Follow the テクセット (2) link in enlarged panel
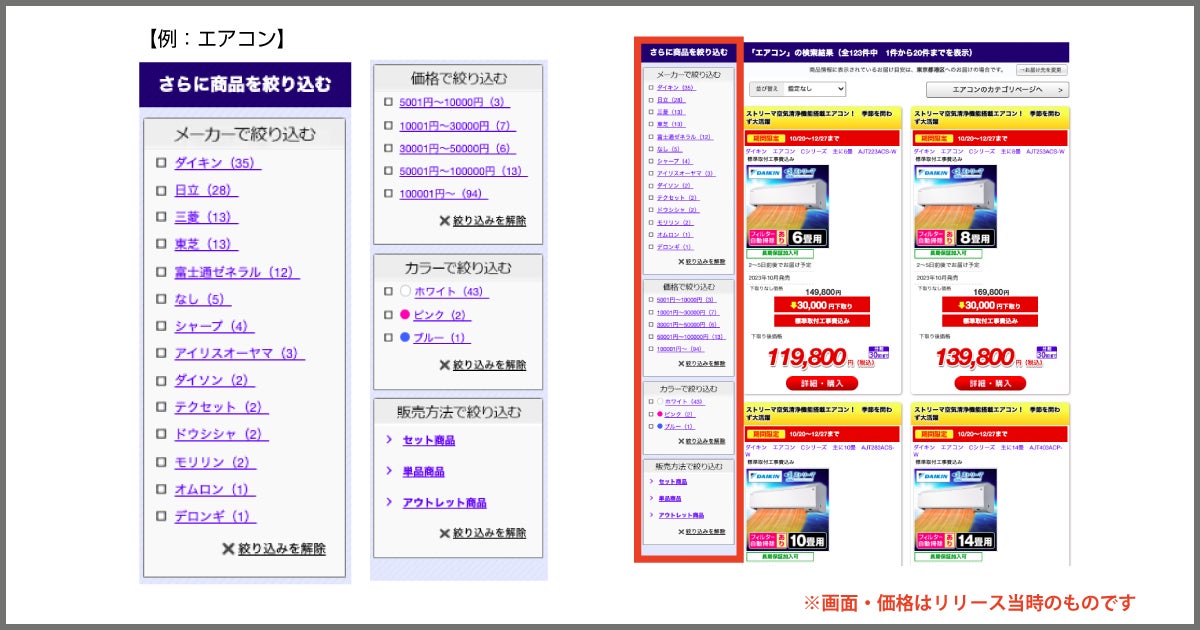This screenshot has width=1200, height=630. (221, 407)
